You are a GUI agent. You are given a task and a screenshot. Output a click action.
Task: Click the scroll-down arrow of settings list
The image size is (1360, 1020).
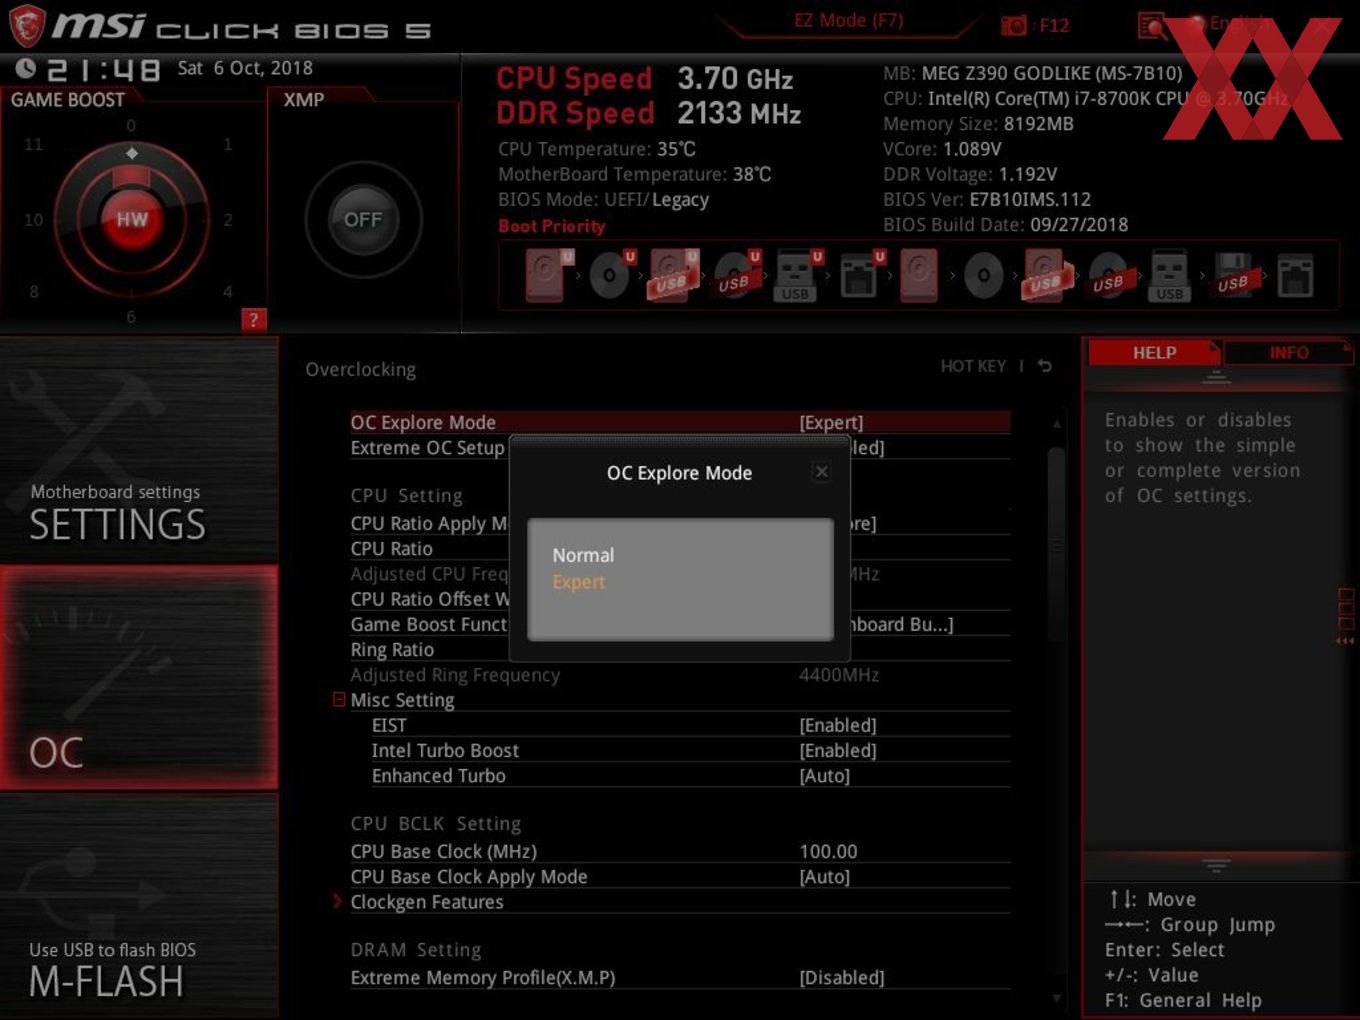tap(1056, 997)
